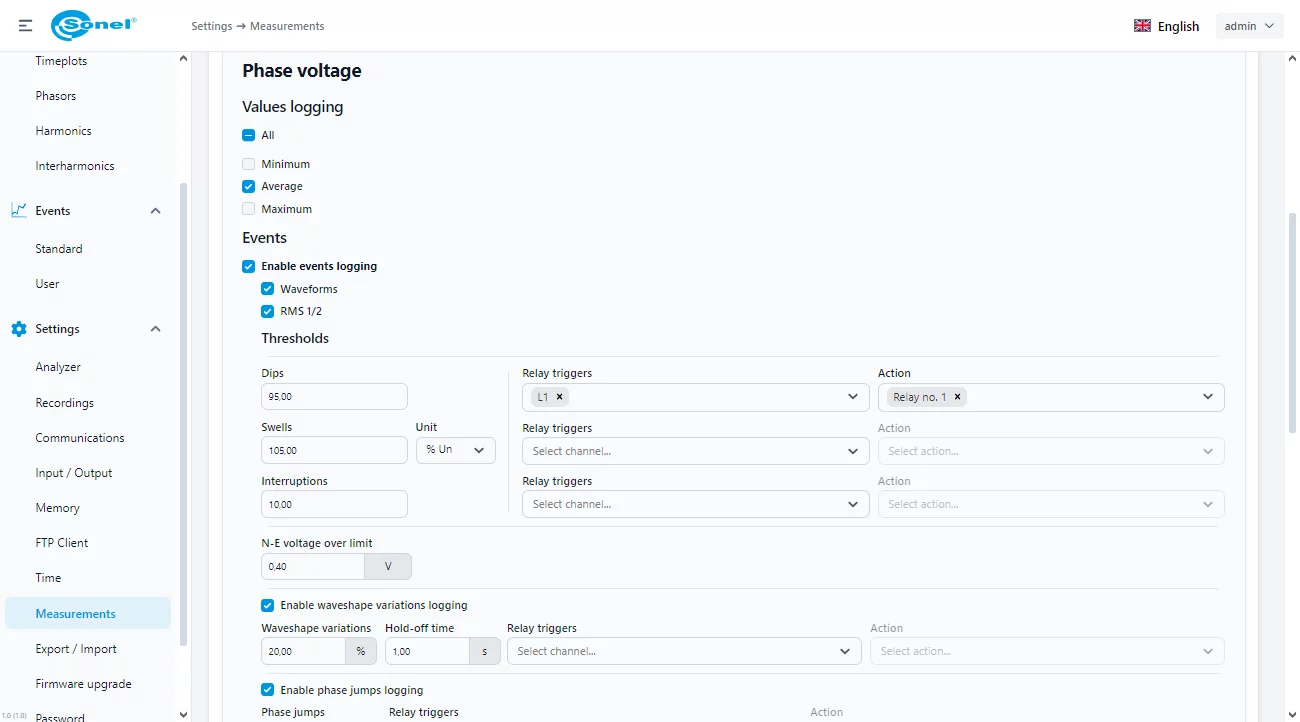Disable waveshape variations logging checkbox
The image size is (1300, 722).
[268, 605]
